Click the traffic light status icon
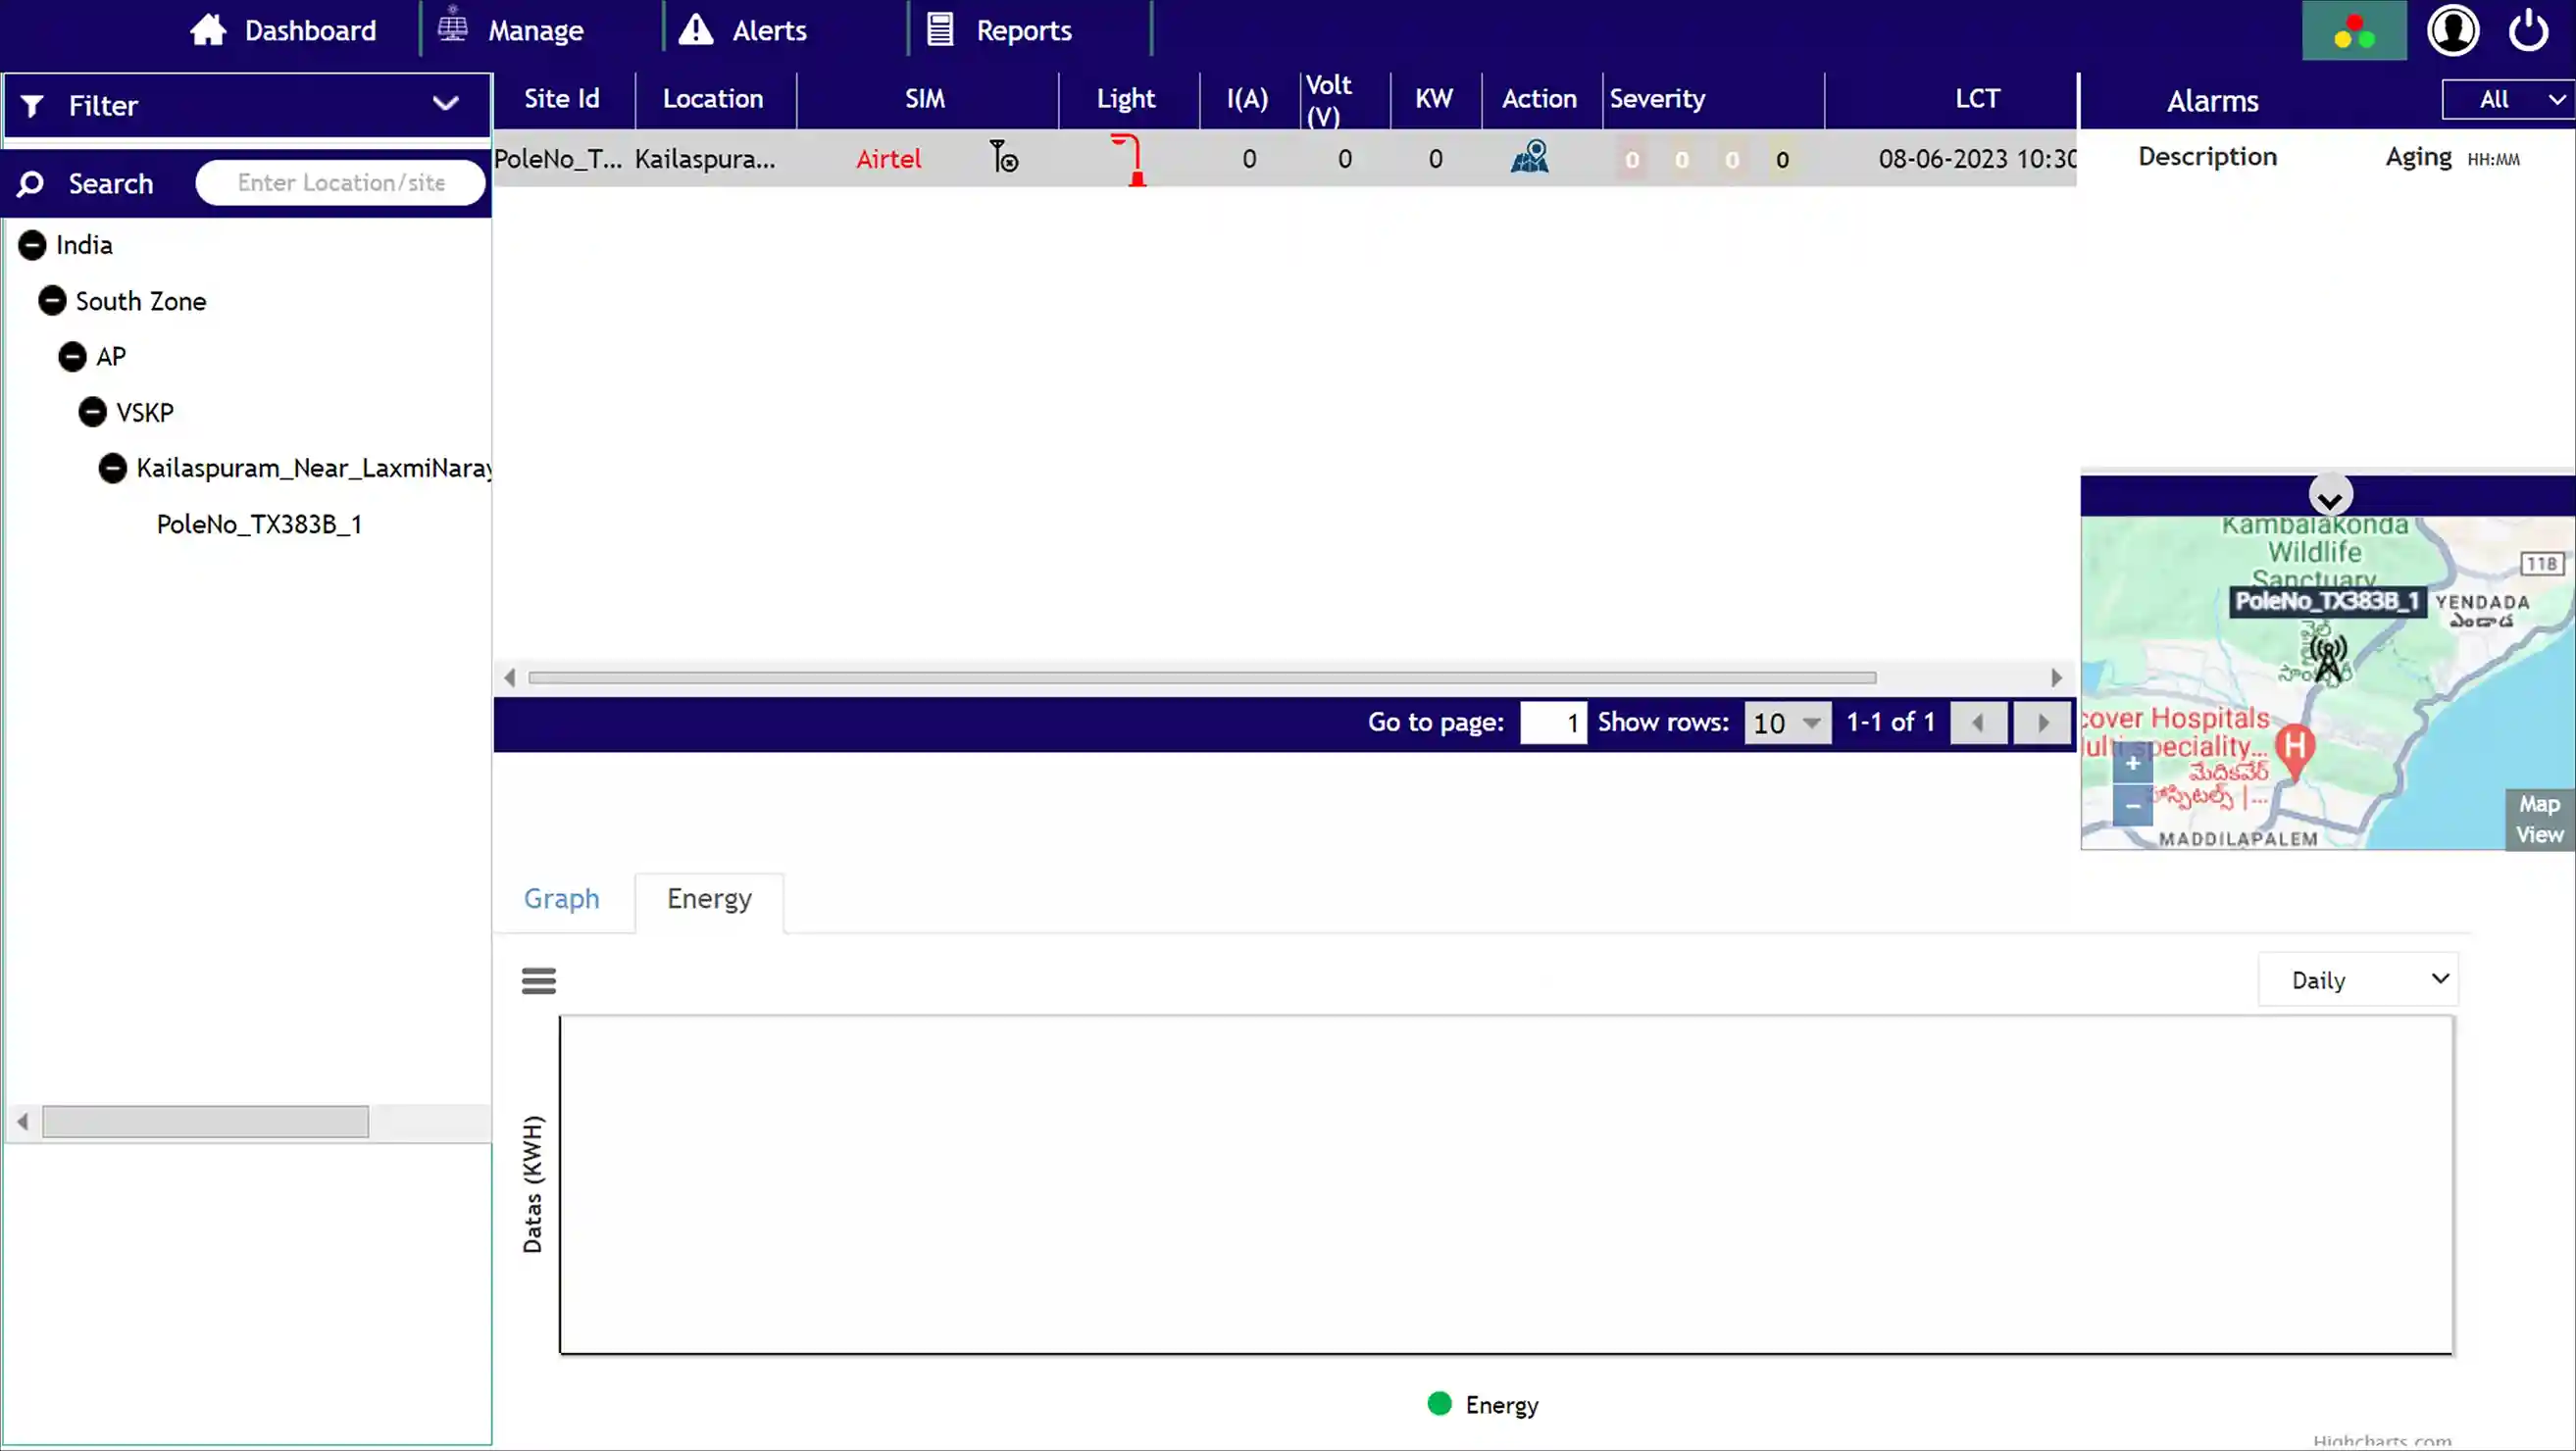2576x1451 pixels. click(2353, 31)
